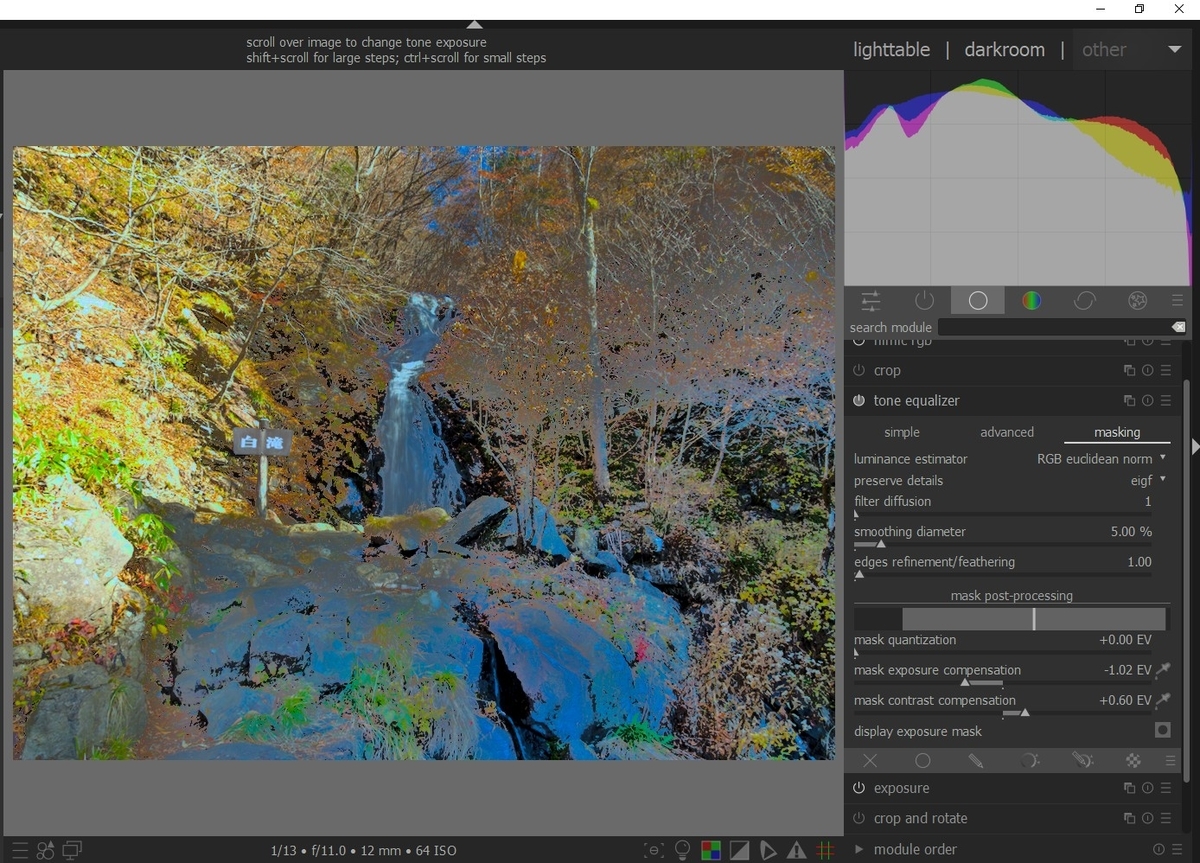
Task: Go to darkroom view
Action: tap(1004, 49)
